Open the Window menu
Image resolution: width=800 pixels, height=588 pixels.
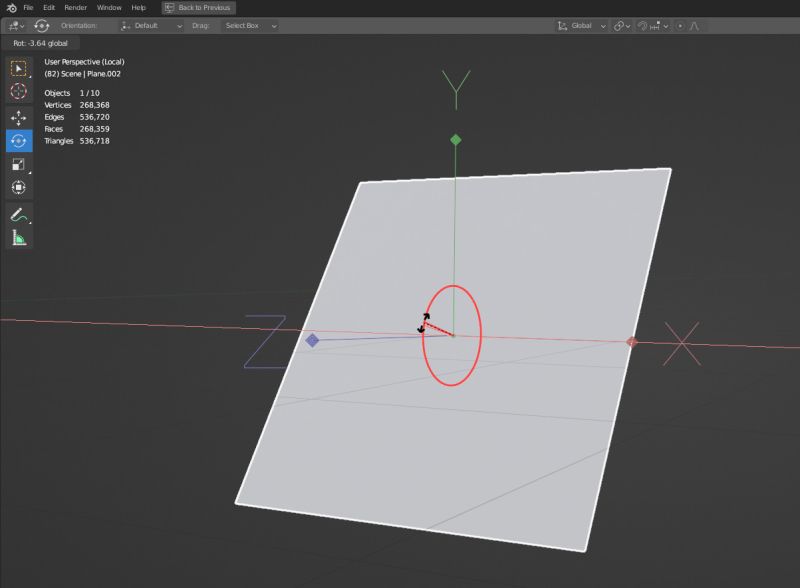[110, 7]
